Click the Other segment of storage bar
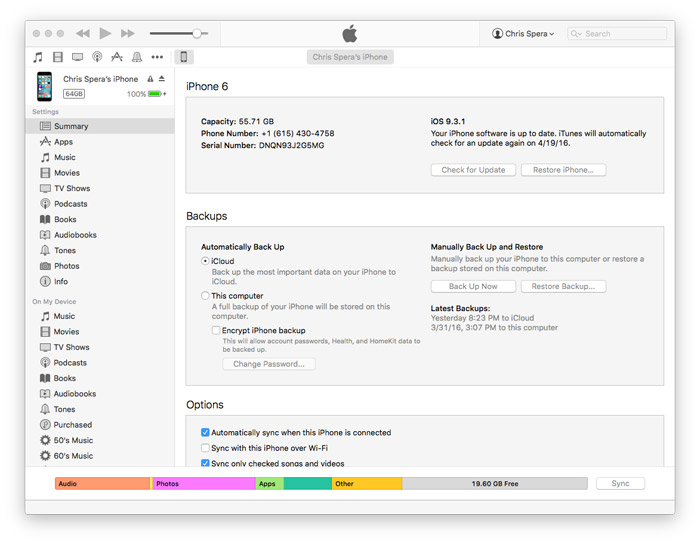Viewport: 700px width, 544px height. (367, 484)
